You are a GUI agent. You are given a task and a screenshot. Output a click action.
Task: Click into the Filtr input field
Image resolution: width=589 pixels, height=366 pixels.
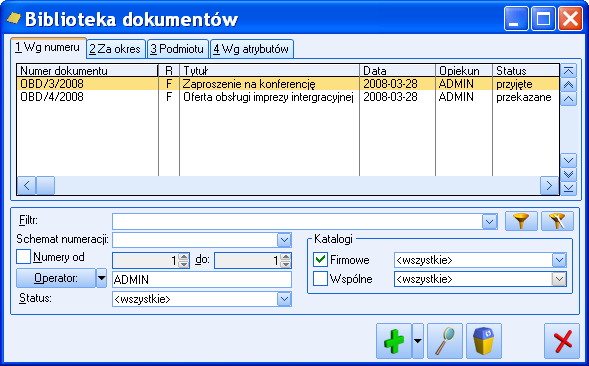coord(298,222)
